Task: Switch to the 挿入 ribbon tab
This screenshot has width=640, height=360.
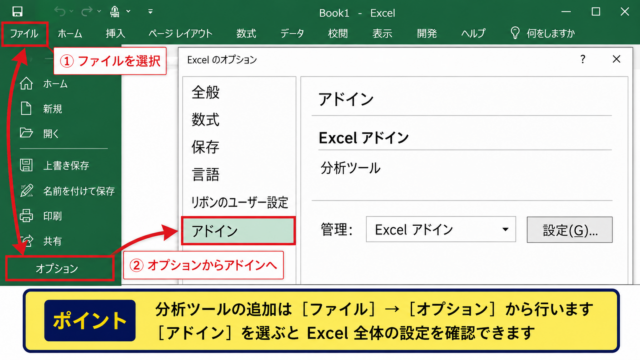Action: pyautogui.click(x=115, y=33)
